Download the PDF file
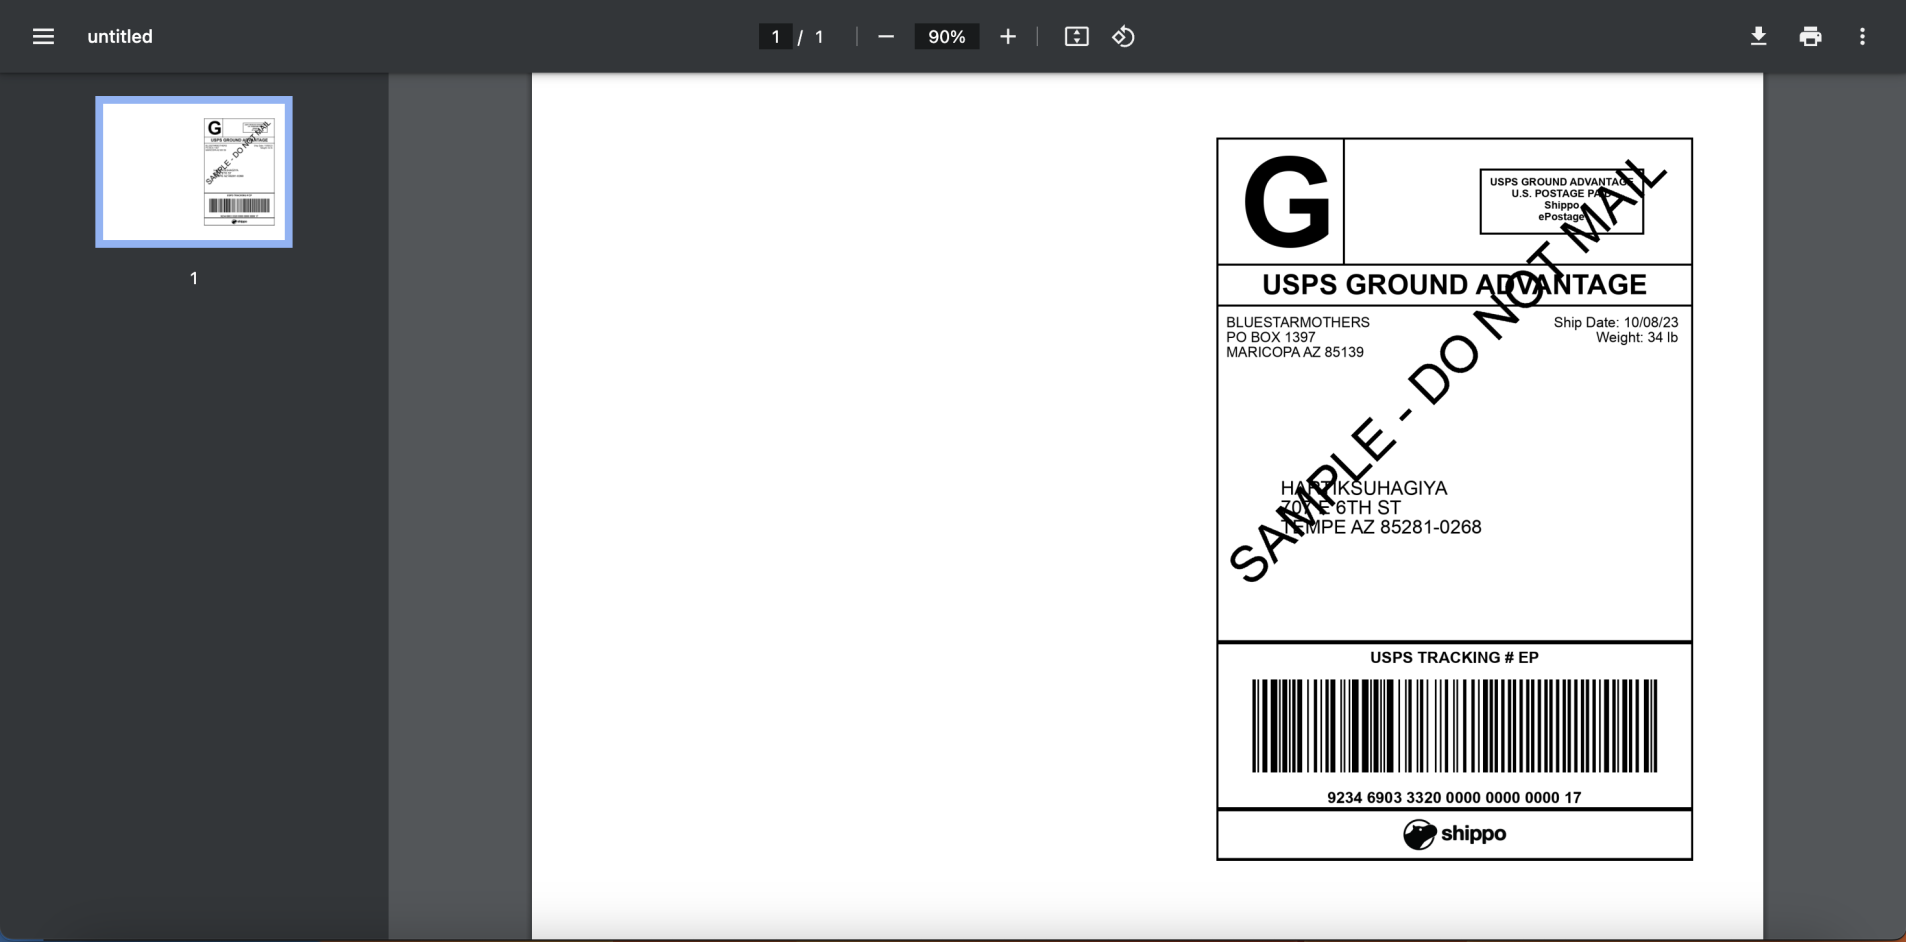This screenshot has height=942, width=1906. (x=1758, y=37)
